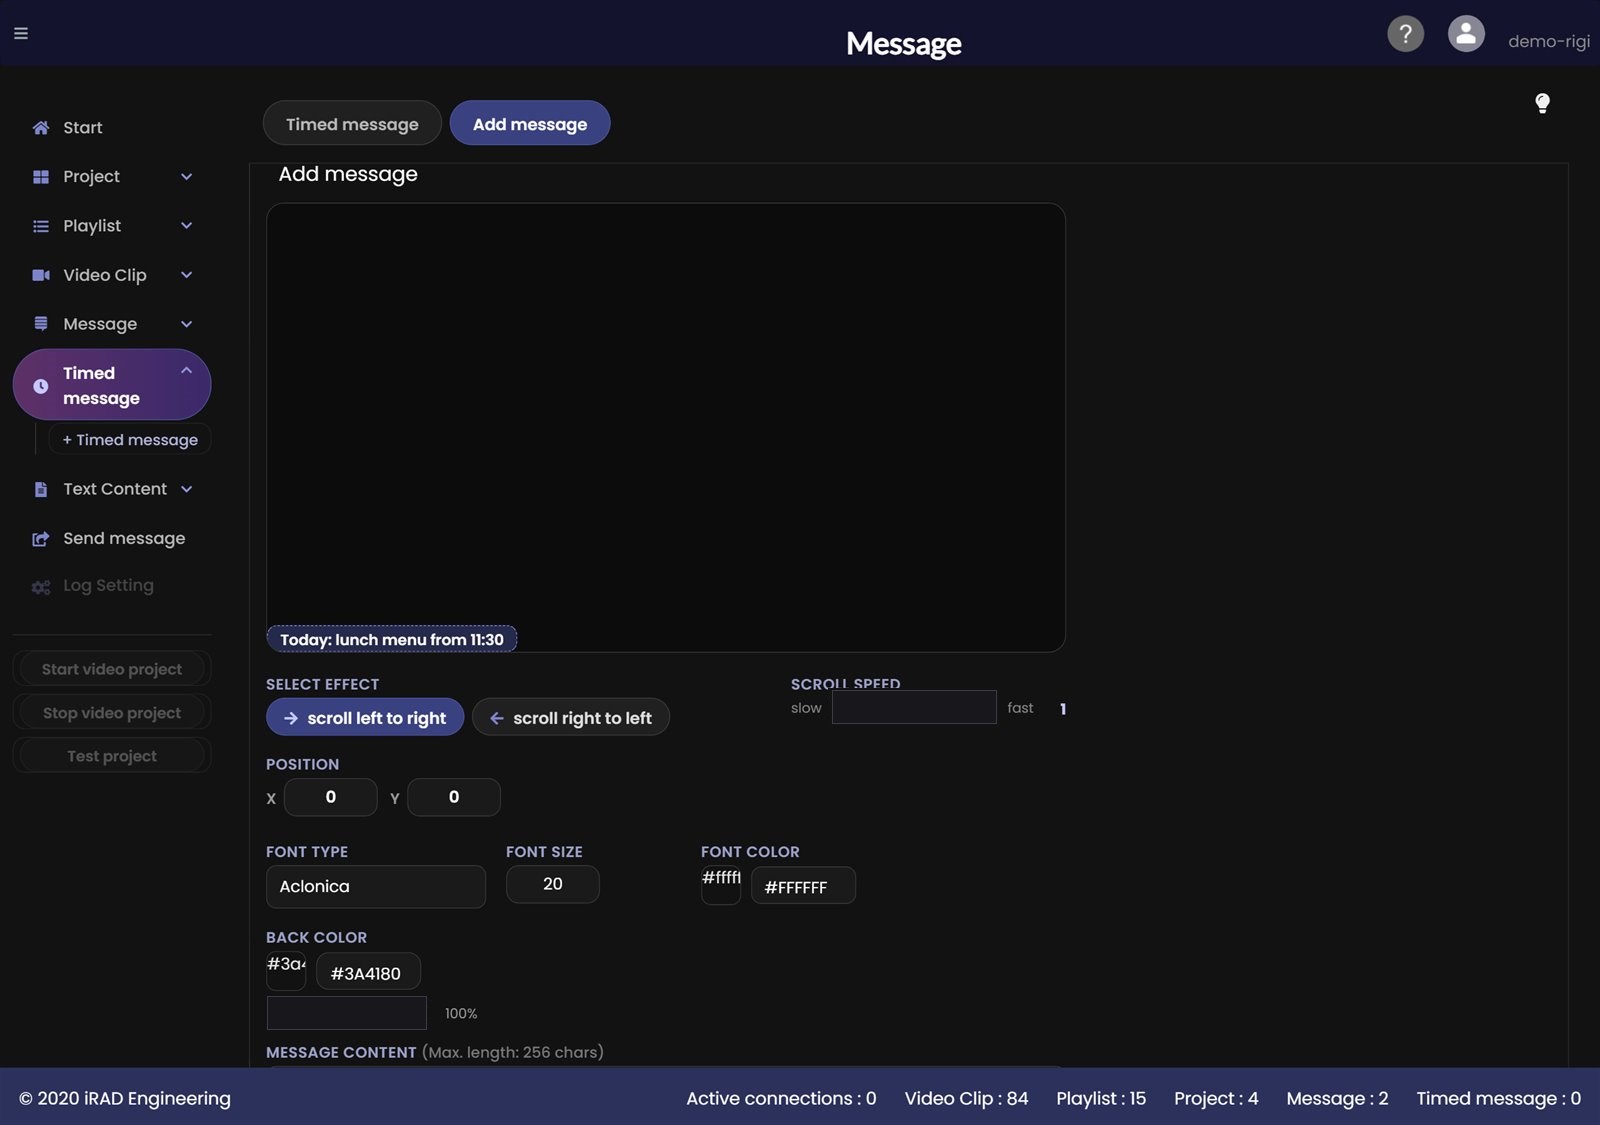Viewport: 1600px width, 1125px height.
Task: Select scroll left to right effect
Action: (x=365, y=718)
